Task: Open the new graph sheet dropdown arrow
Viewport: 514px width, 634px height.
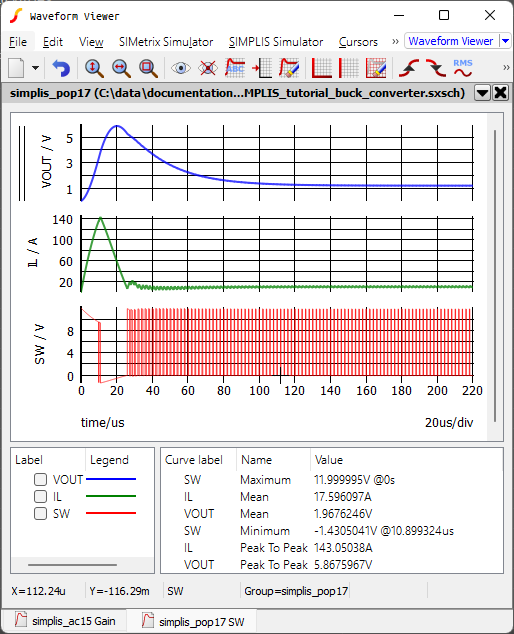Action: pos(36,68)
